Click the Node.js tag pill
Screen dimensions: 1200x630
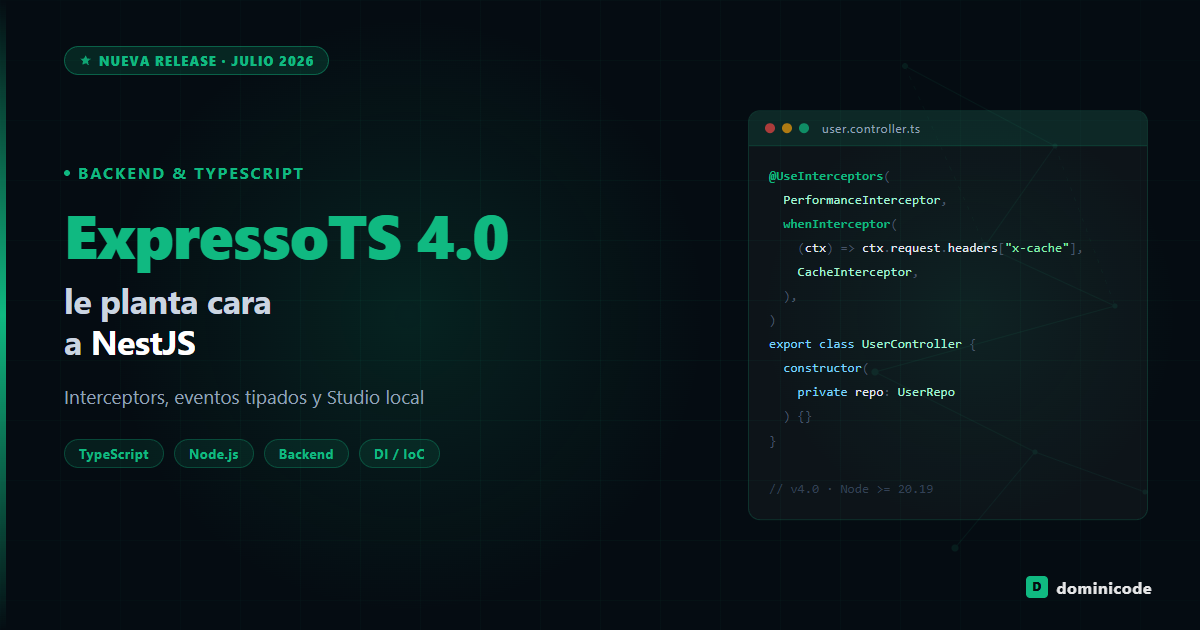(214, 454)
